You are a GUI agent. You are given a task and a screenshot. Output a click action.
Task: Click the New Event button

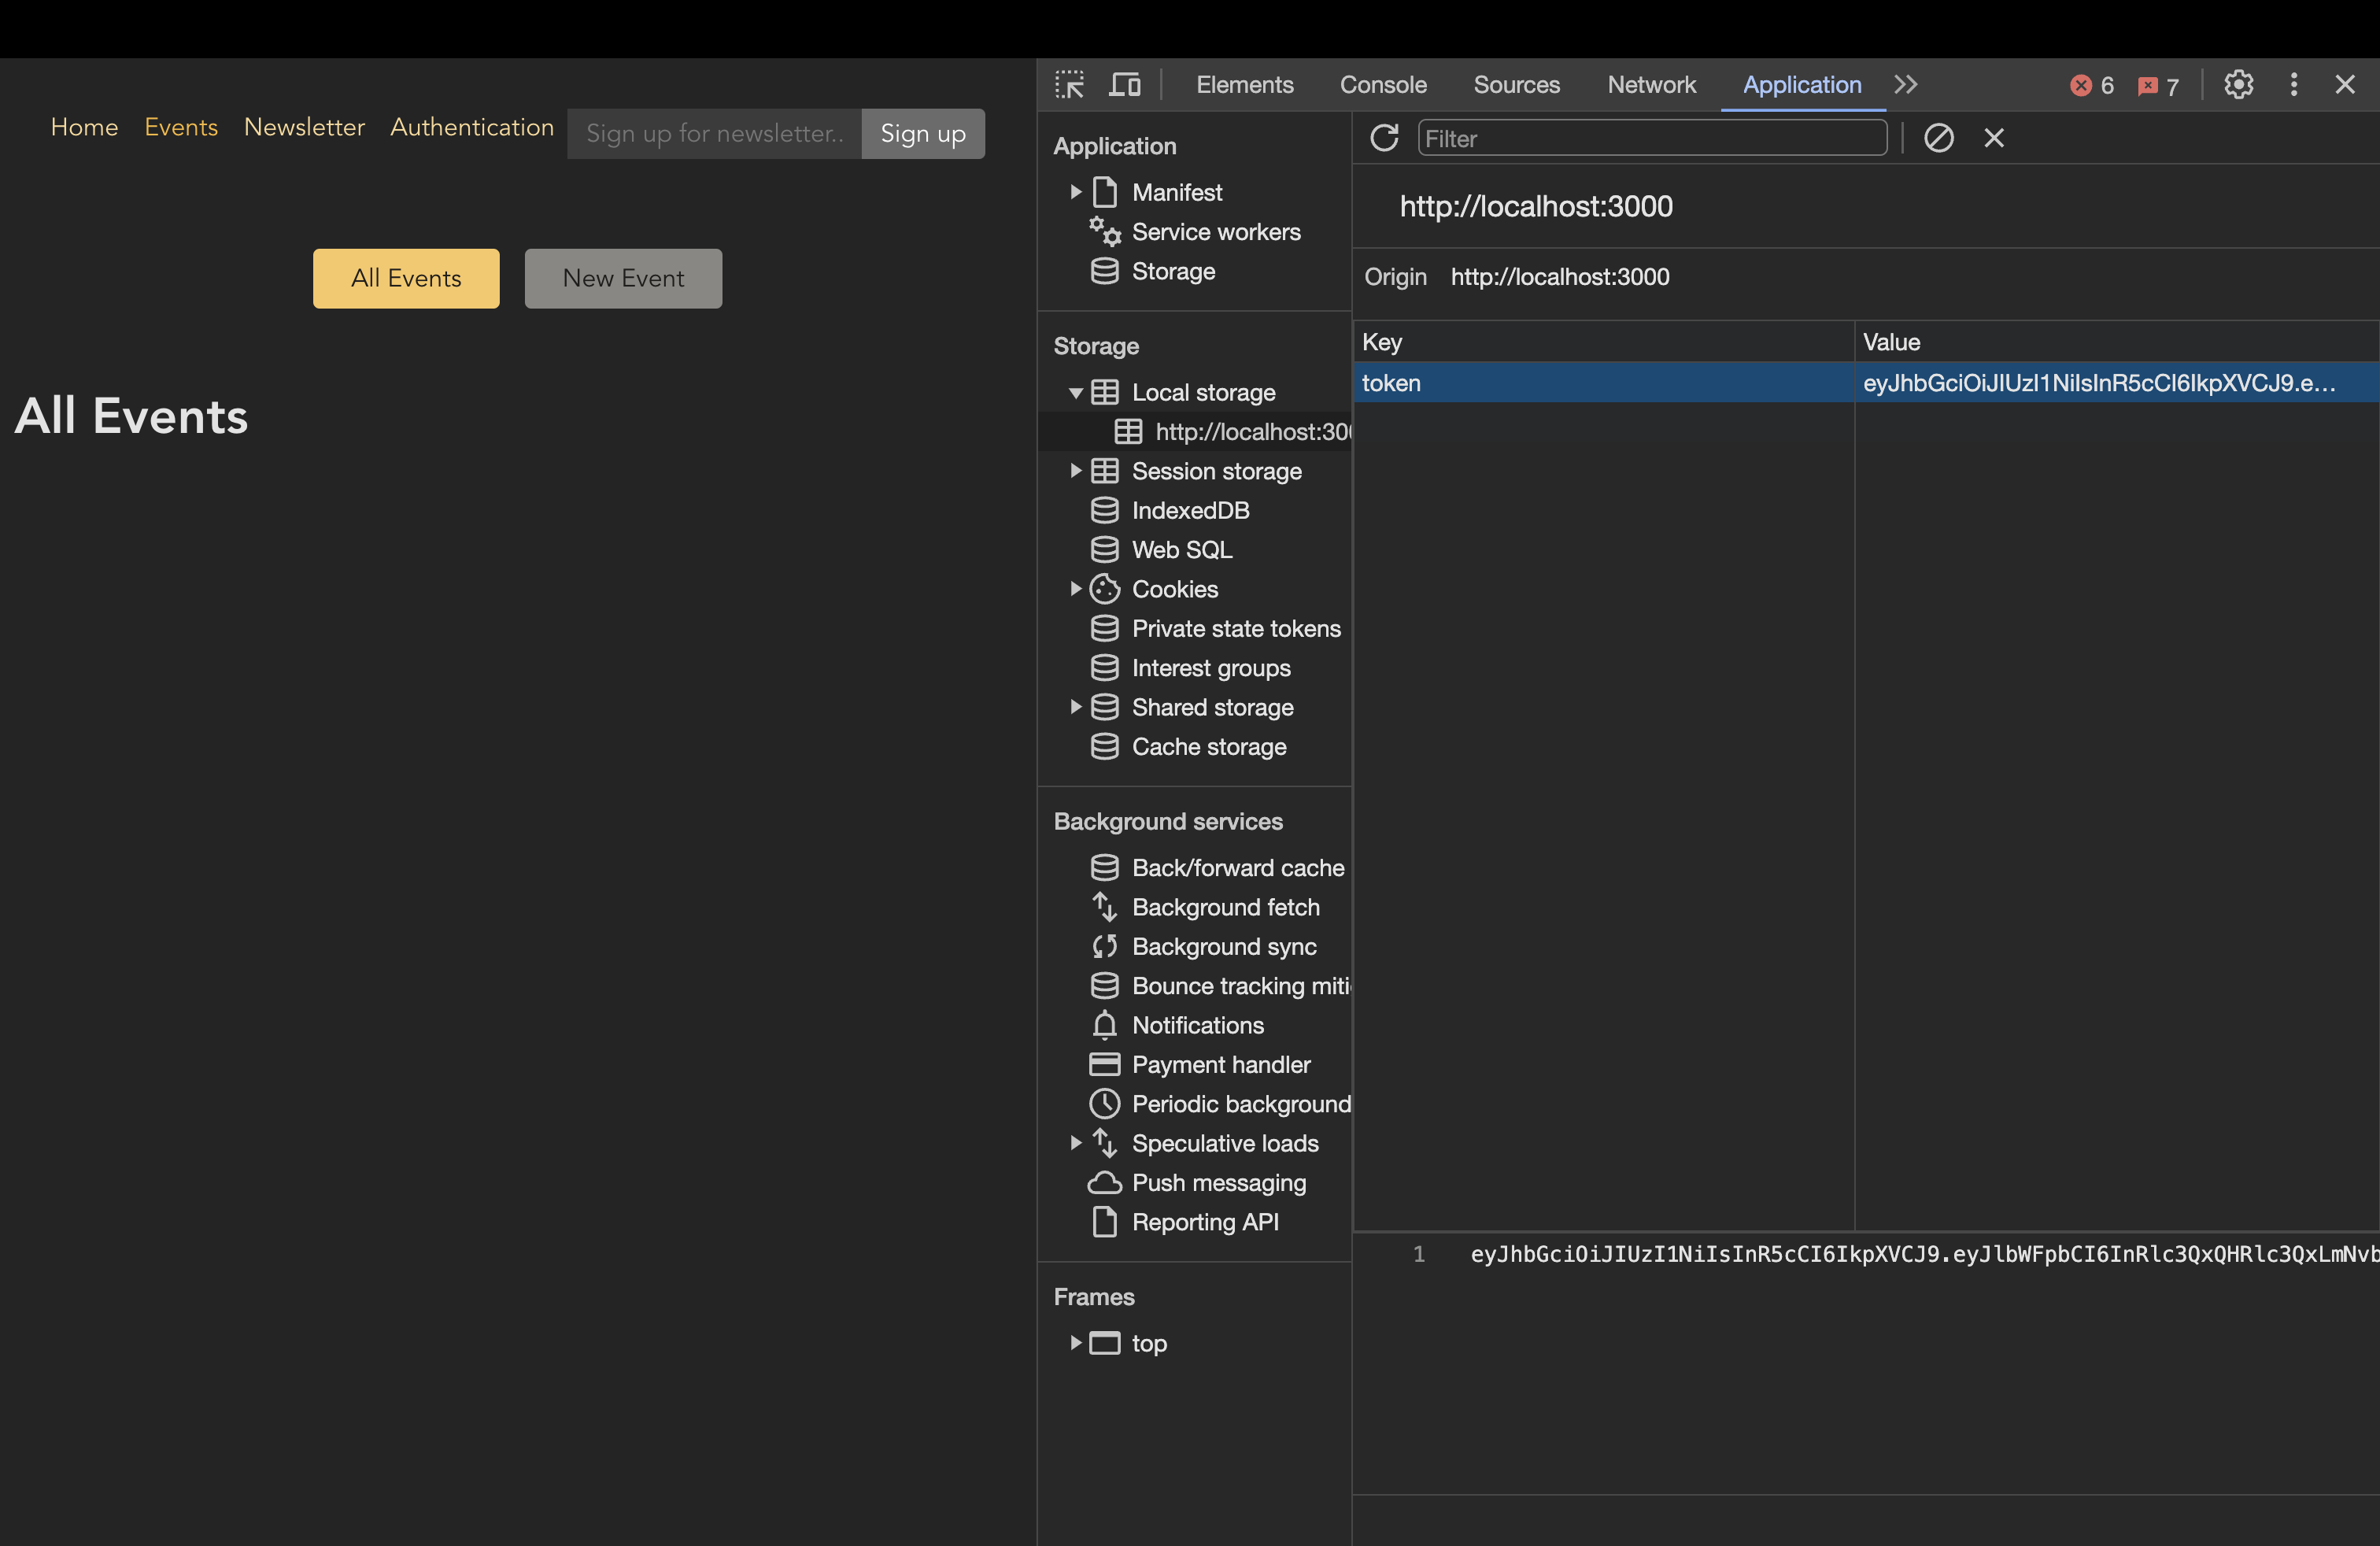pos(623,278)
